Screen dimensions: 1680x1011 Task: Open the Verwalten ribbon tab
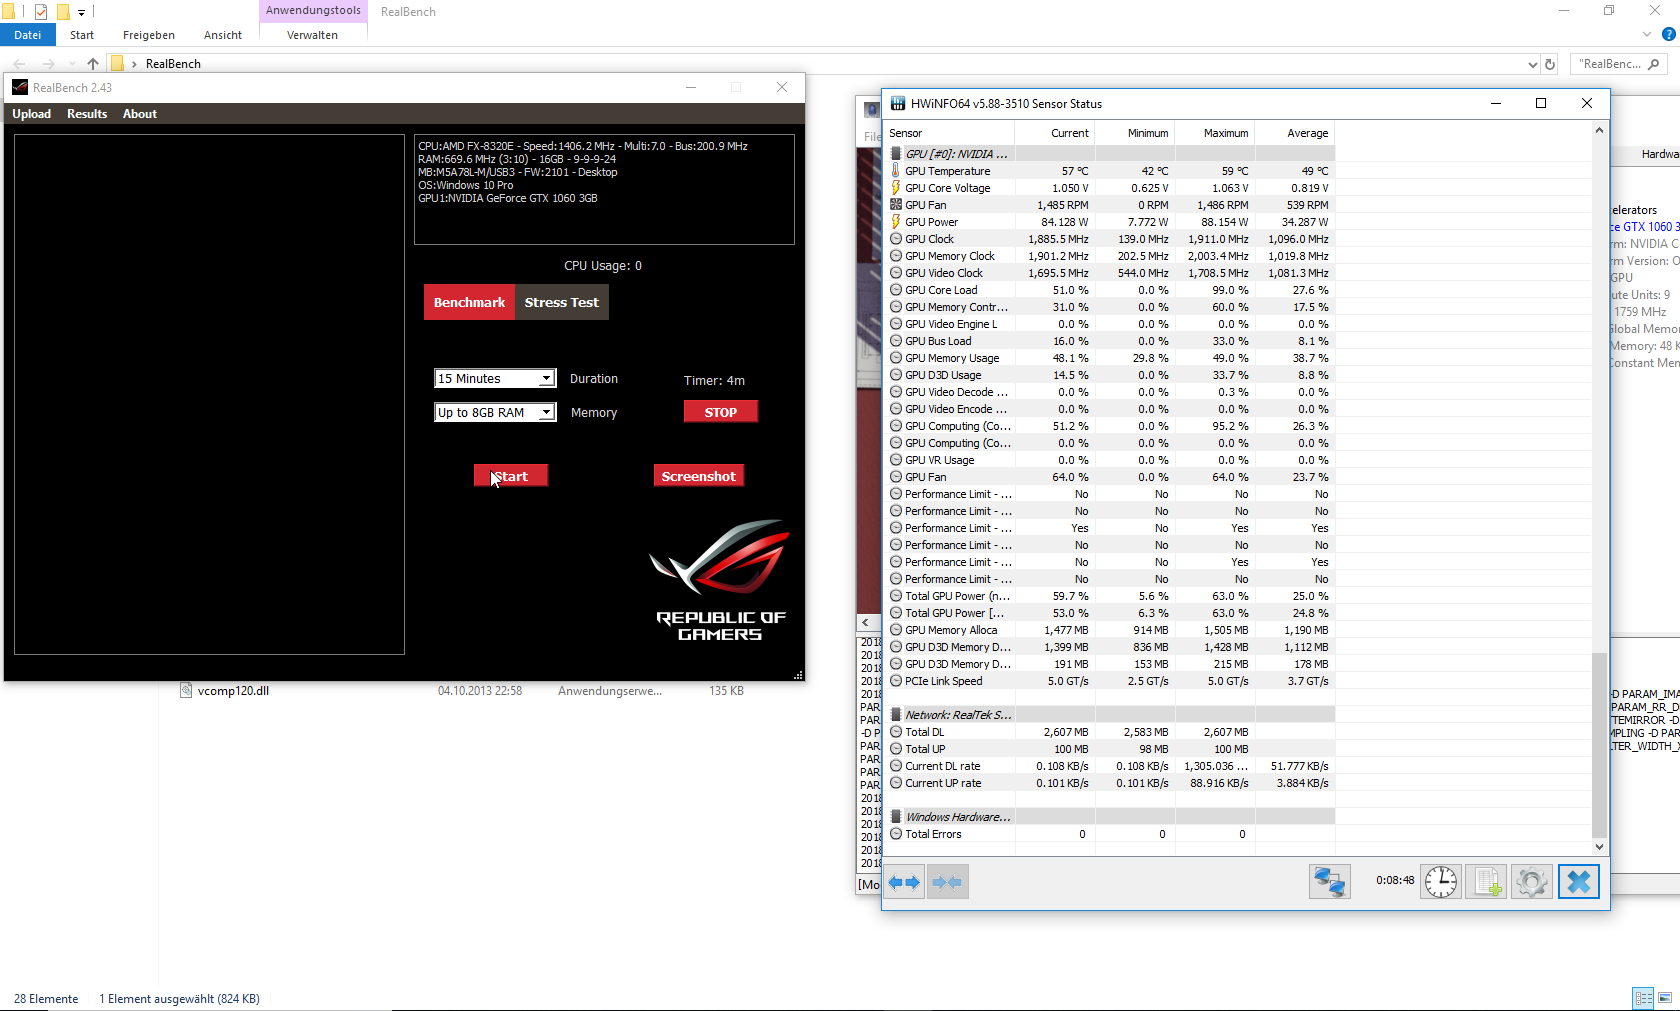313,35
